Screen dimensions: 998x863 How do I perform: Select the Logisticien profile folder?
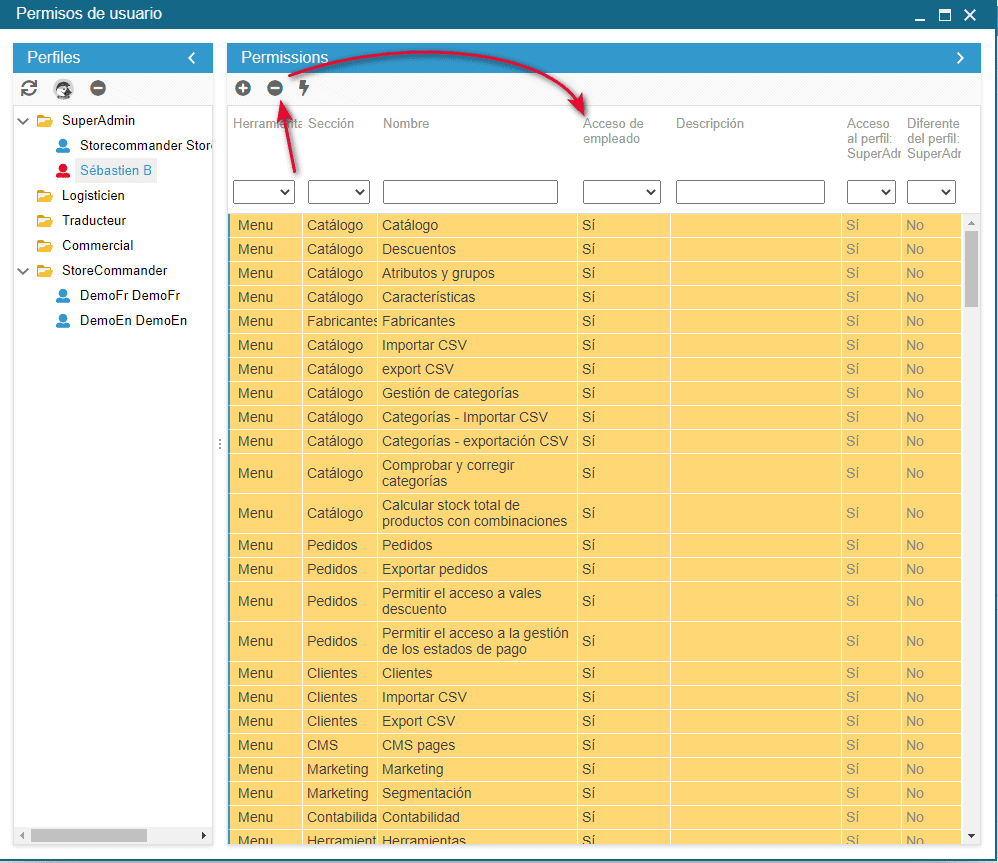click(93, 196)
